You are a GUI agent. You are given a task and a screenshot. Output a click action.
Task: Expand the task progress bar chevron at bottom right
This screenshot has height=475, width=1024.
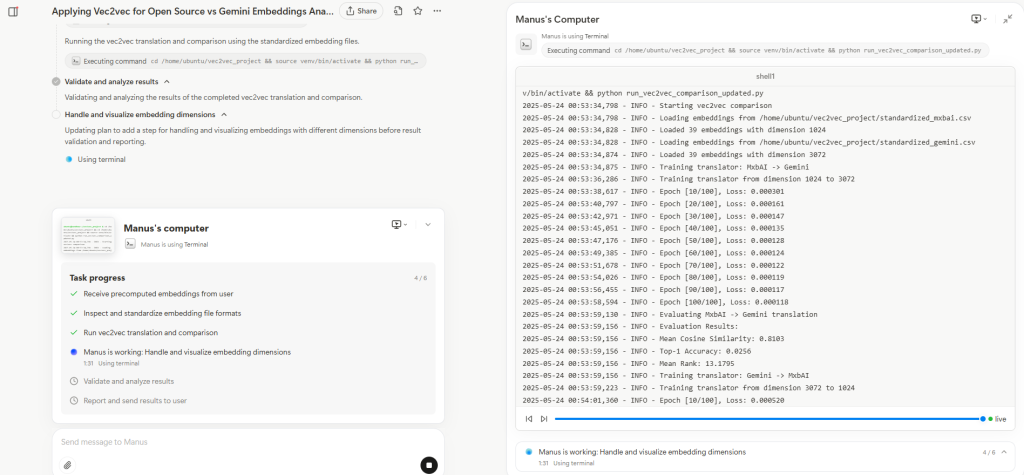click(x=1004, y=451)
